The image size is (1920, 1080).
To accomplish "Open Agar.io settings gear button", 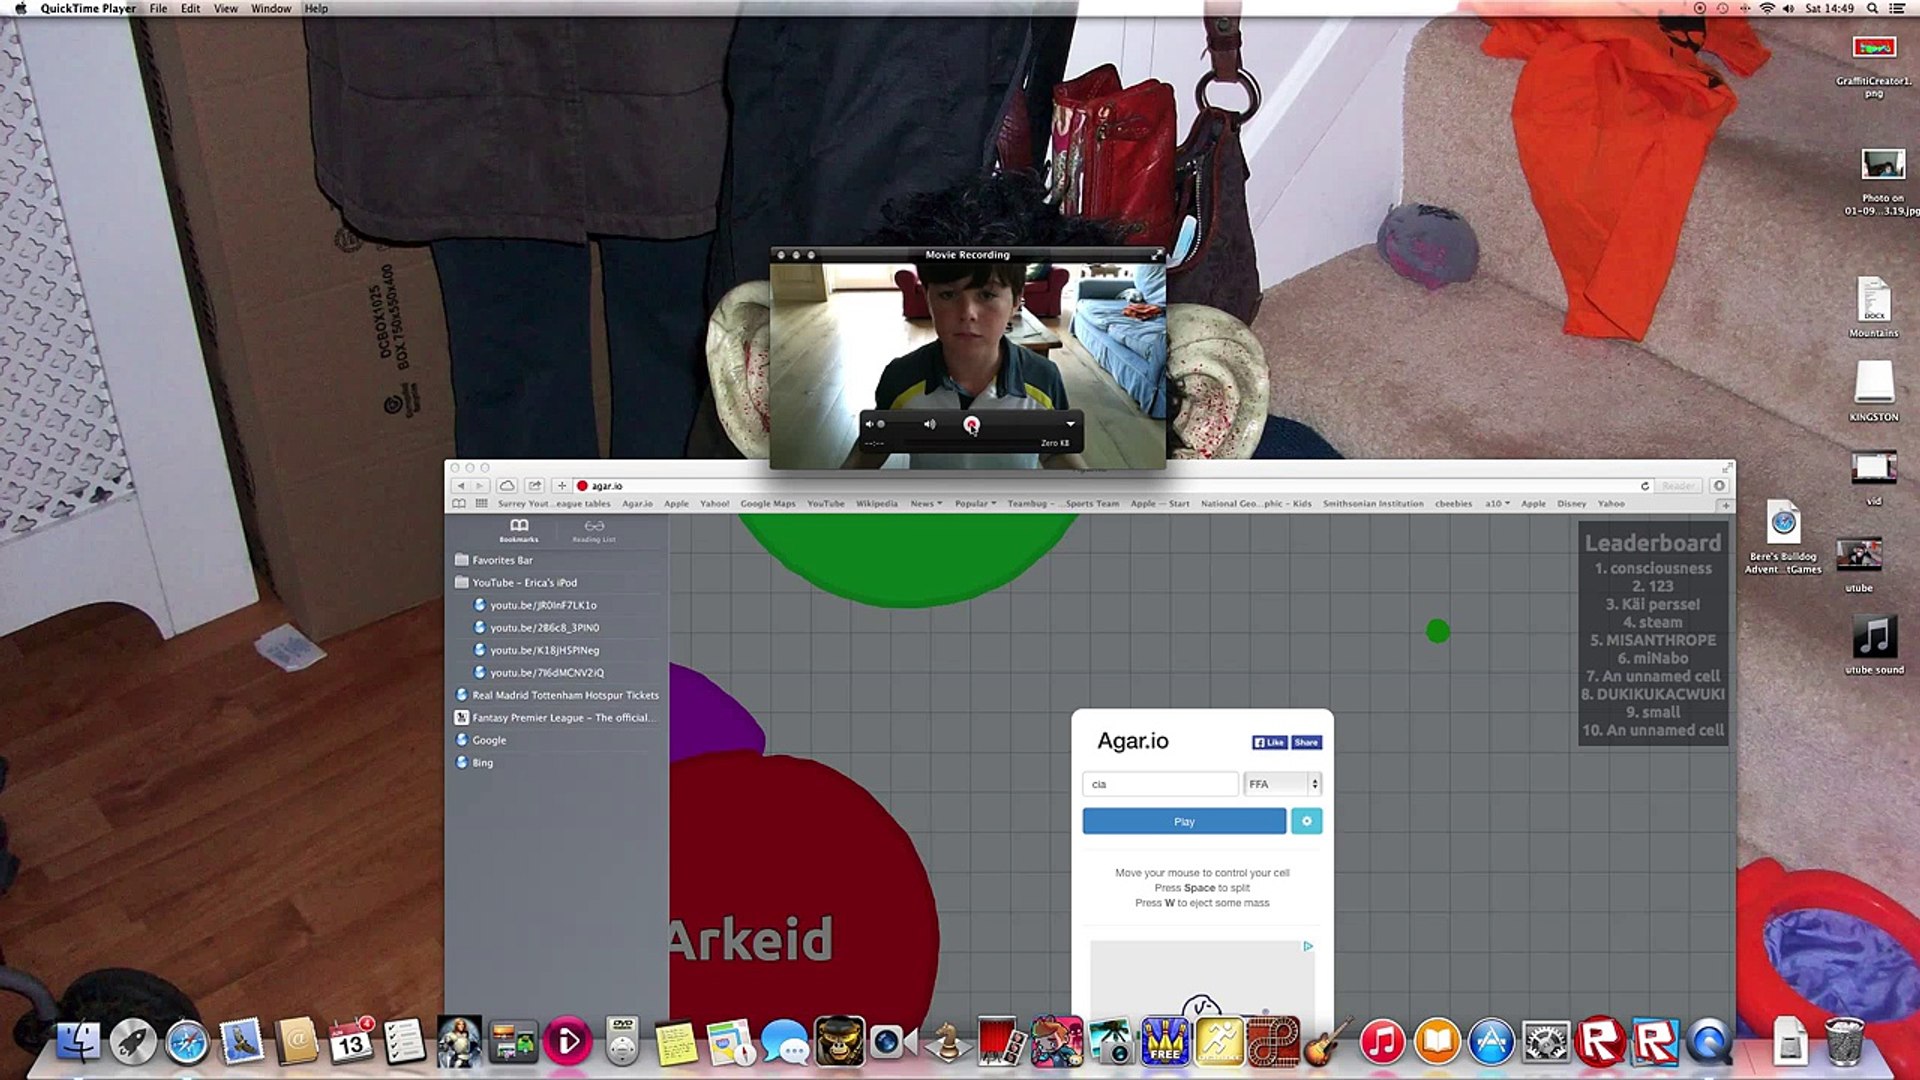I will coord(1306,821).
